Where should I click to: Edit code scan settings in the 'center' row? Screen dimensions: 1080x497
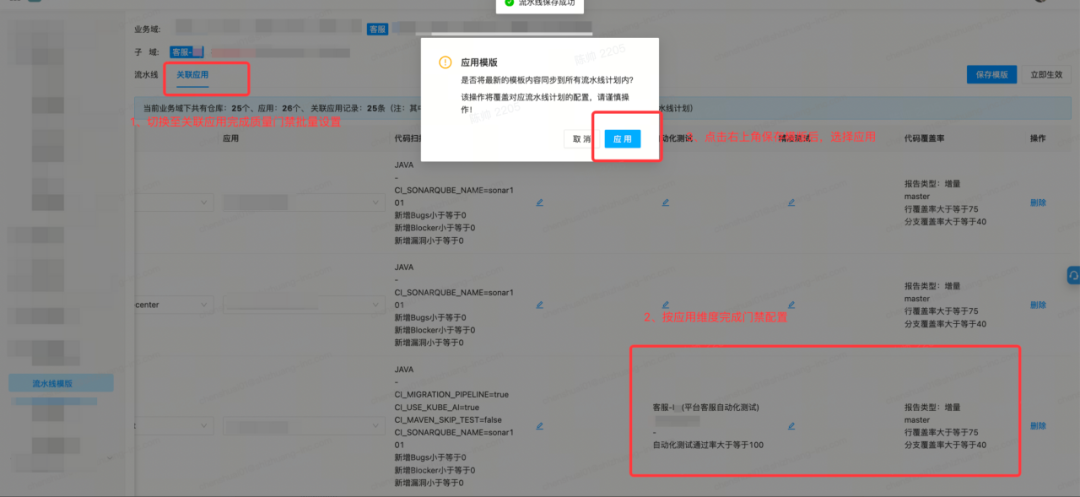(x=539, y=304)
